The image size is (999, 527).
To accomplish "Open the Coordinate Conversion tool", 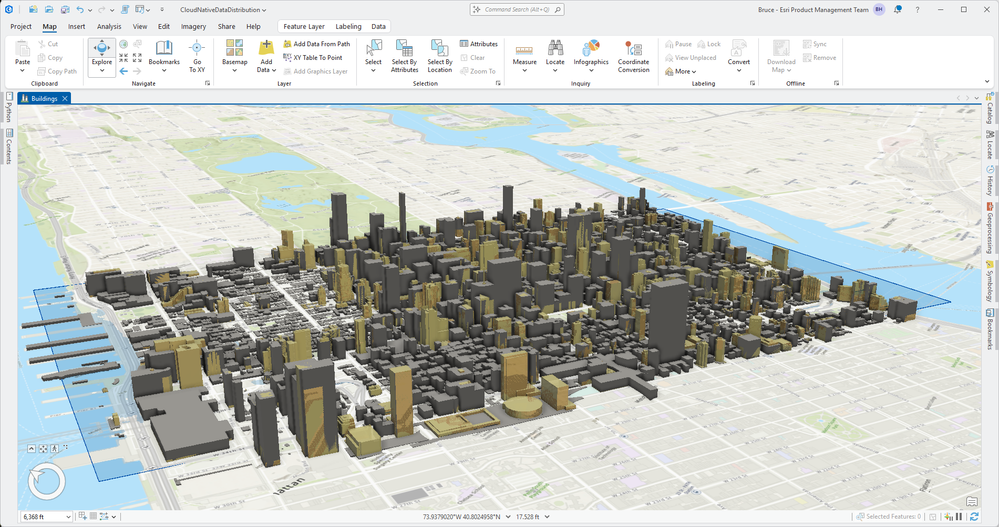I will click(x=633, y=56).
